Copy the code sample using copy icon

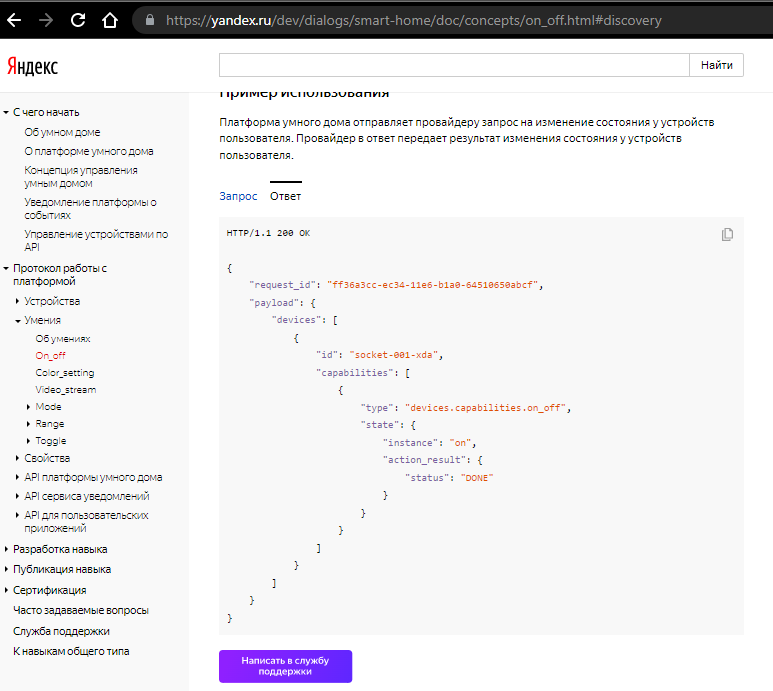(x=727, y=234)
